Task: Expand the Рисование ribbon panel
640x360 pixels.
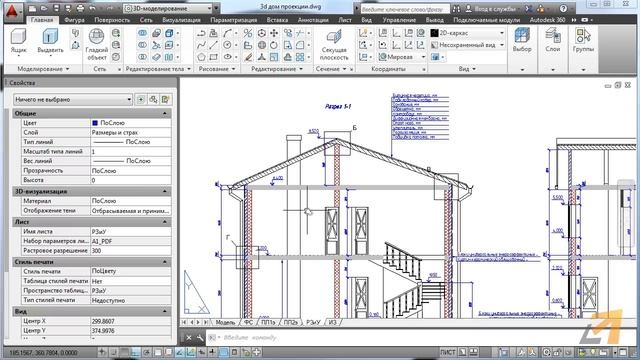Action: pyautogui.click(x=217, y=69)
